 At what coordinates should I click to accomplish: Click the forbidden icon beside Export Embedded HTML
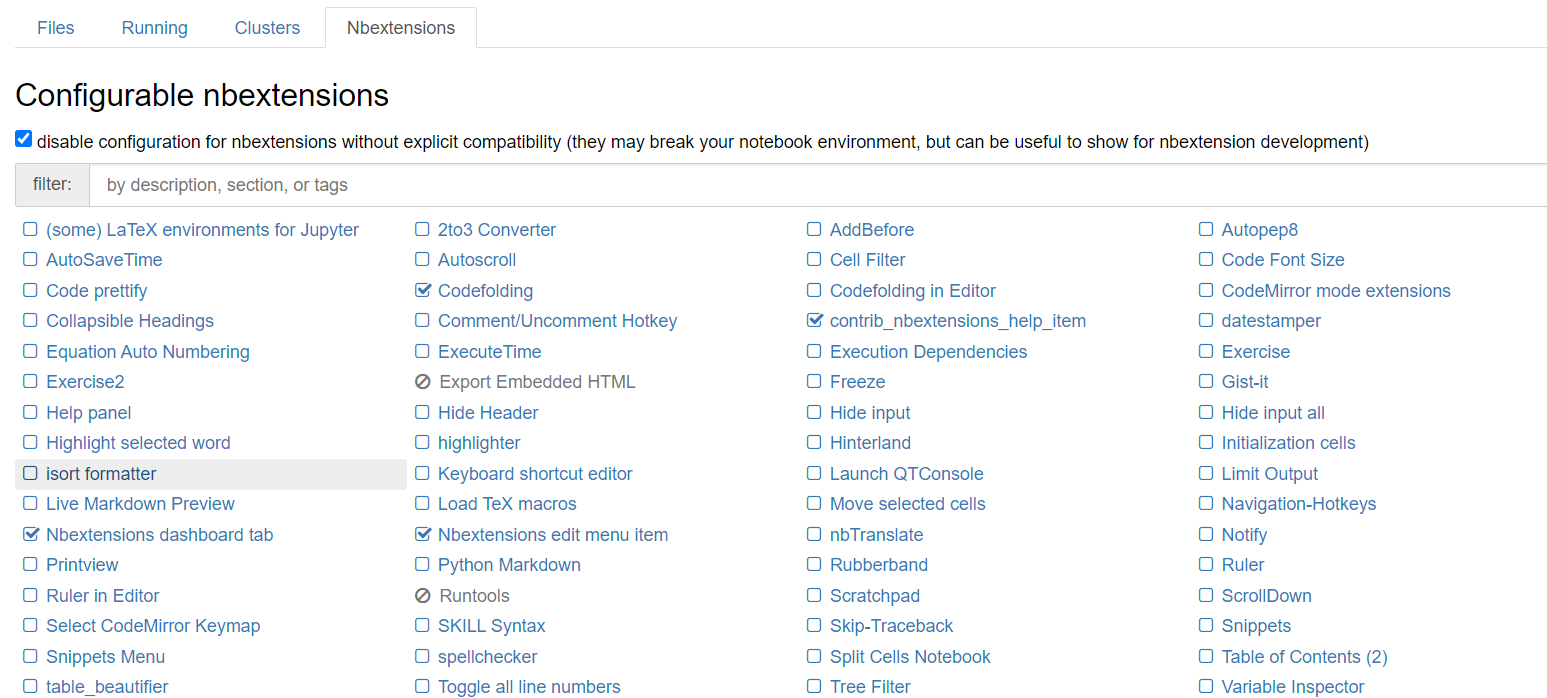point(422,382)
